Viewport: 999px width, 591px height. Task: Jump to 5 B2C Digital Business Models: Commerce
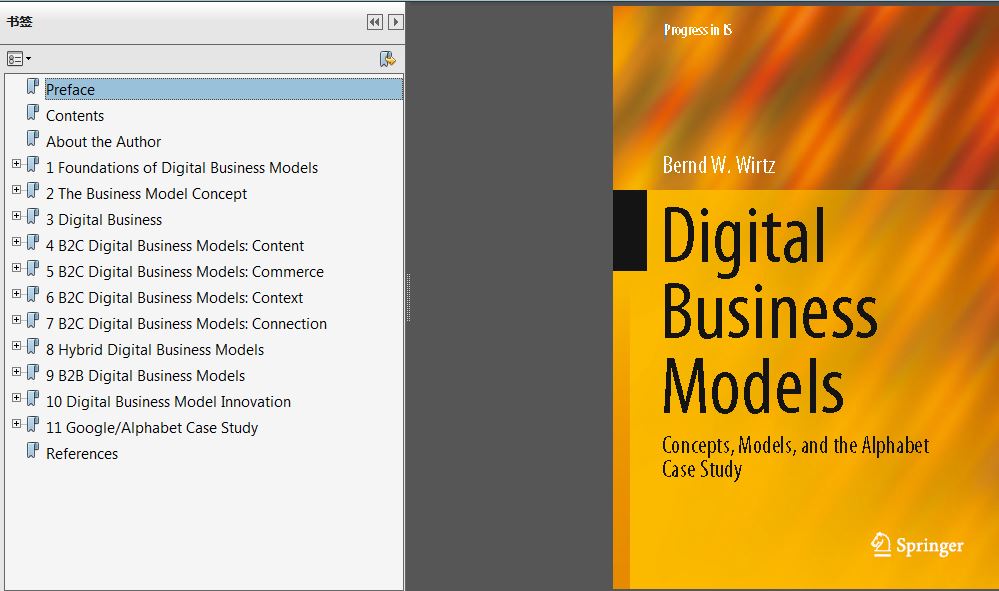[x=185, y=272]
